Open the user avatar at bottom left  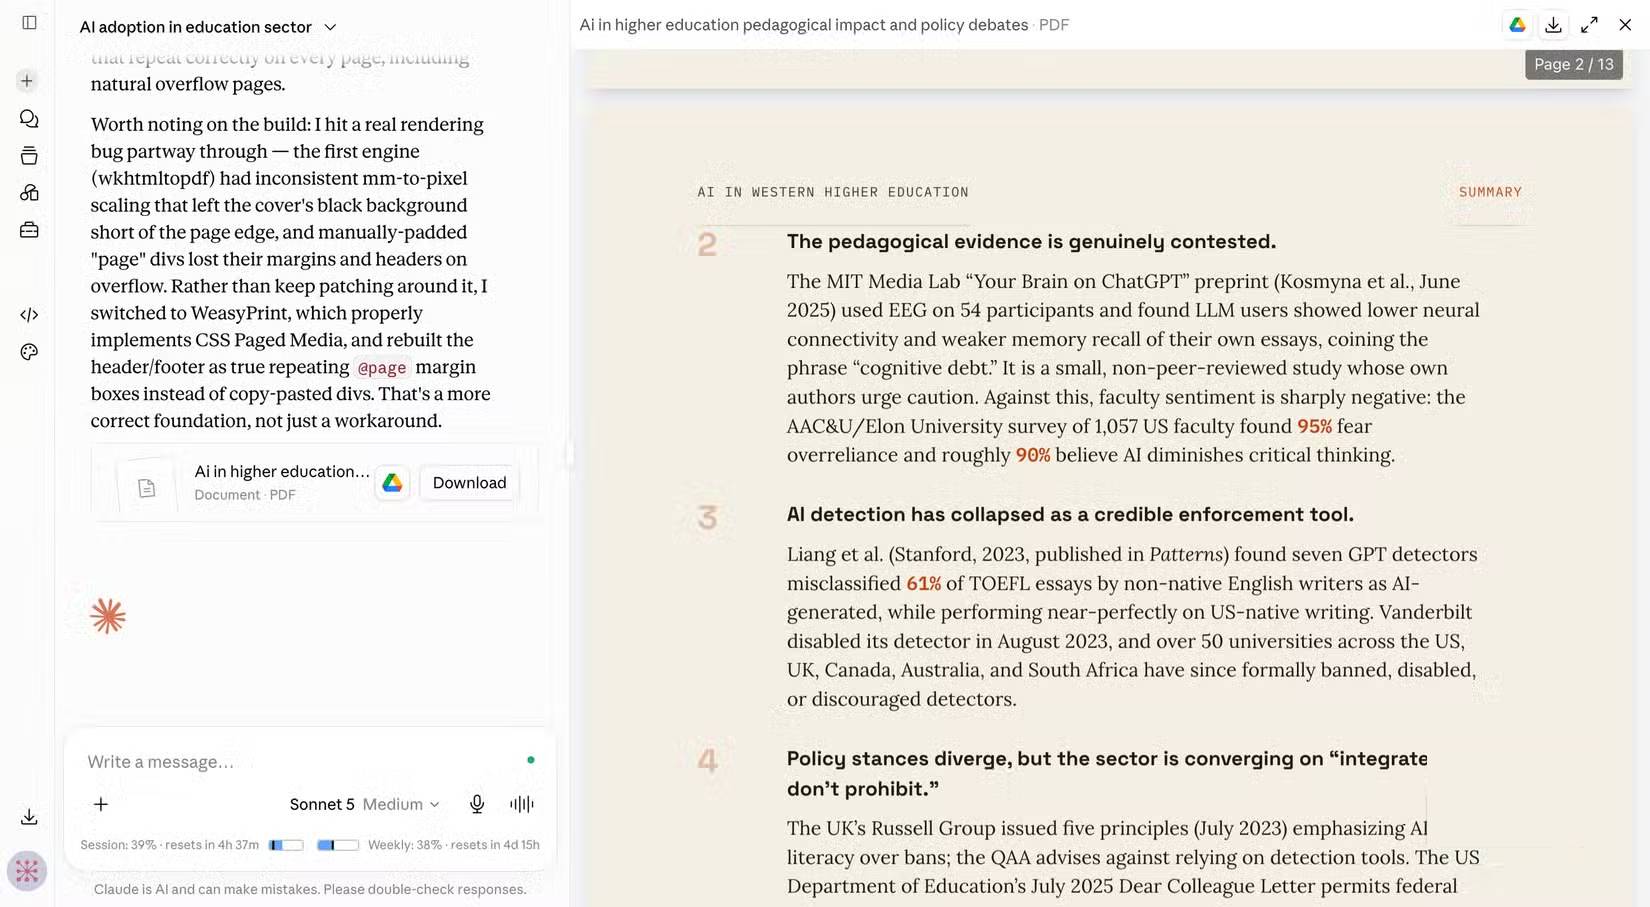coord(27,871)
